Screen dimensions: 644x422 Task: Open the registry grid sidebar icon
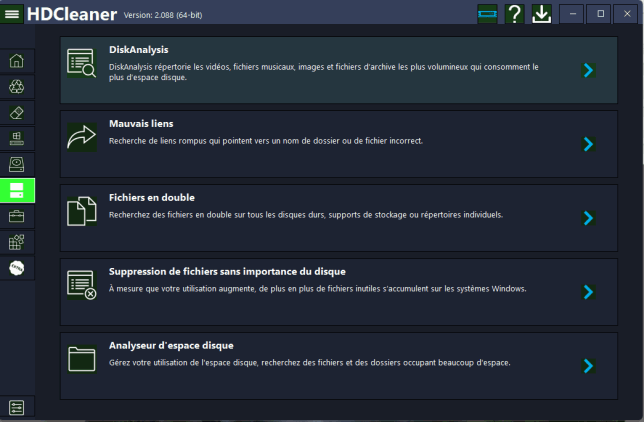[16, 138]
